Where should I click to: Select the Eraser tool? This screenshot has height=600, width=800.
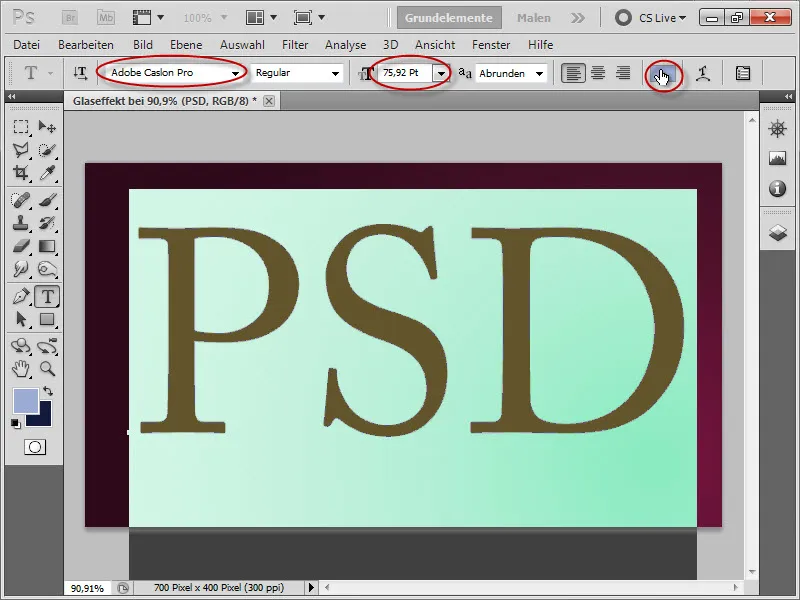tap(22, 243)
